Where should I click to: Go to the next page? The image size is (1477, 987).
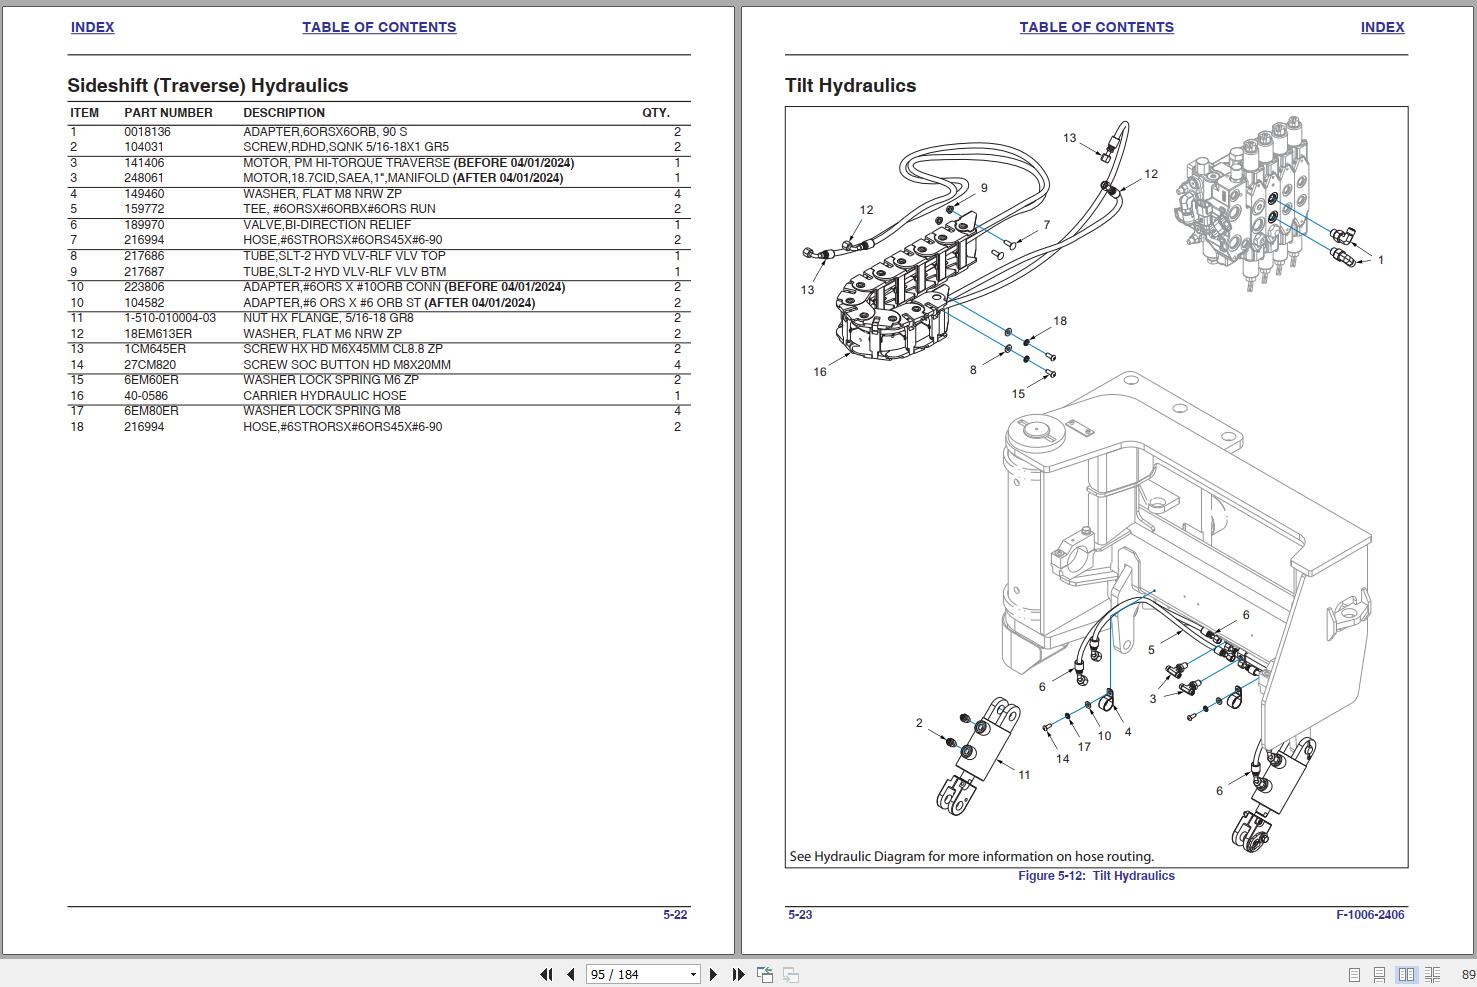(713, 974)
